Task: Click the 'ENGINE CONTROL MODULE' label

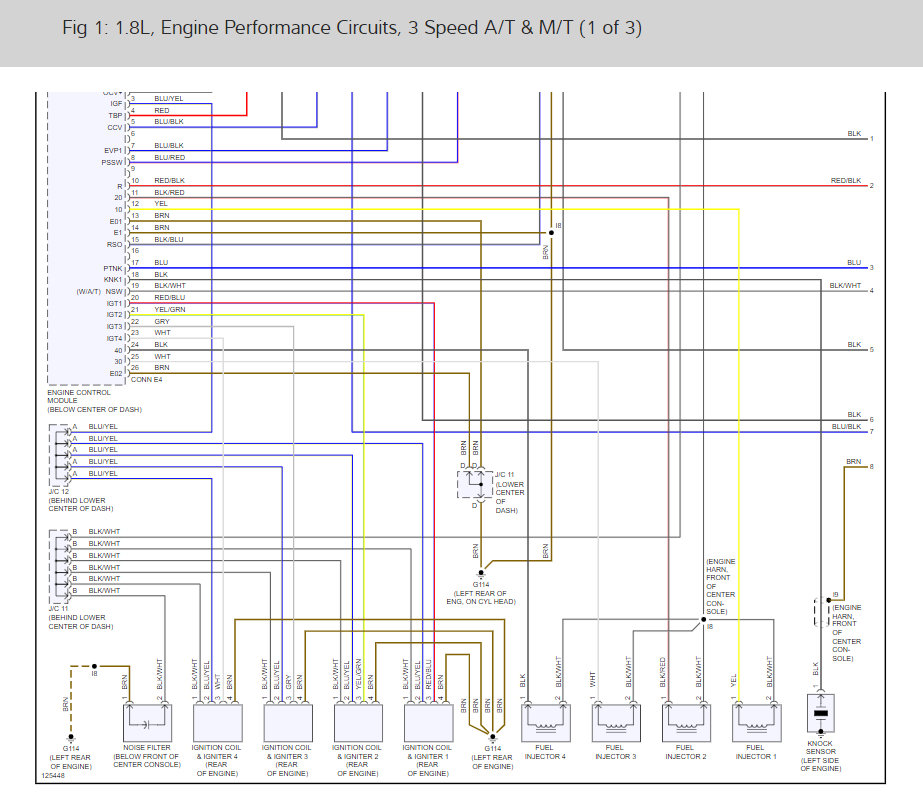Action: (79, 396)
